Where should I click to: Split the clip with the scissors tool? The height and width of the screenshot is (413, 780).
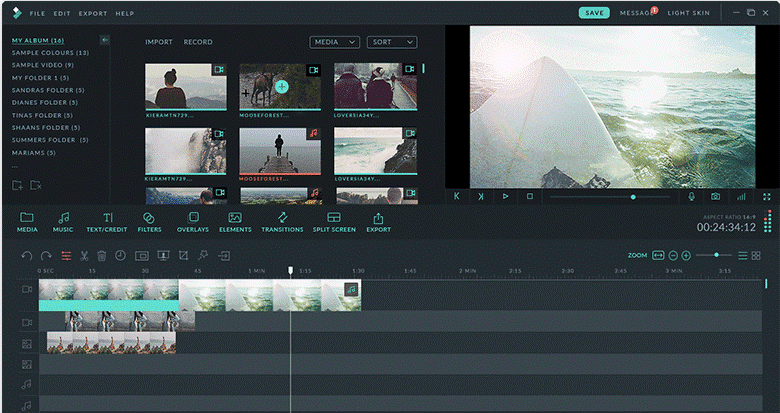84,256
